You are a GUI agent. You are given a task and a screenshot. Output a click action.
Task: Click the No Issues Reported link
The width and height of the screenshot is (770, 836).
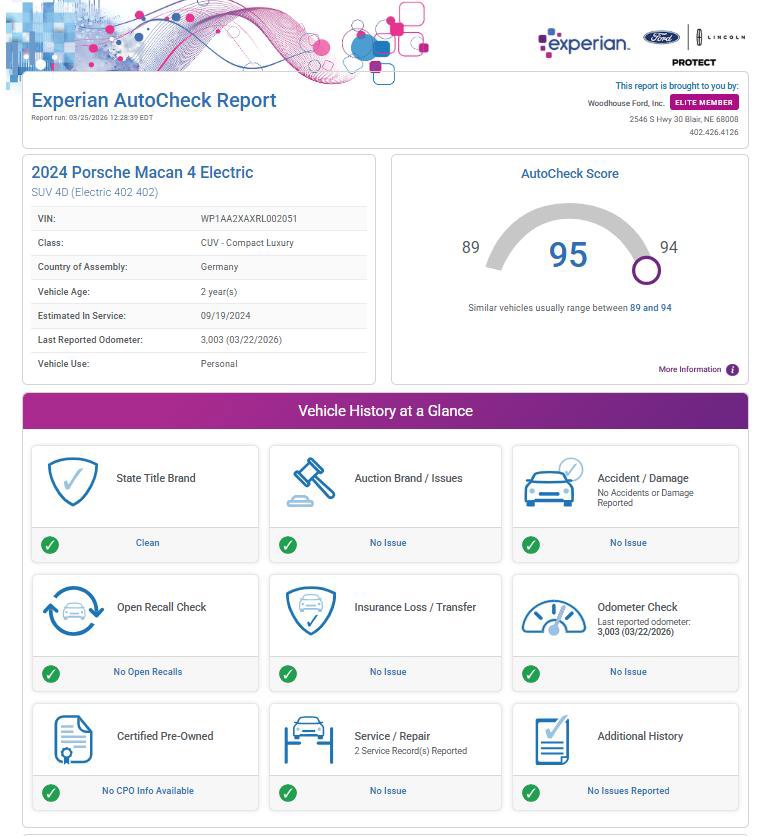(x=628, y=791)
